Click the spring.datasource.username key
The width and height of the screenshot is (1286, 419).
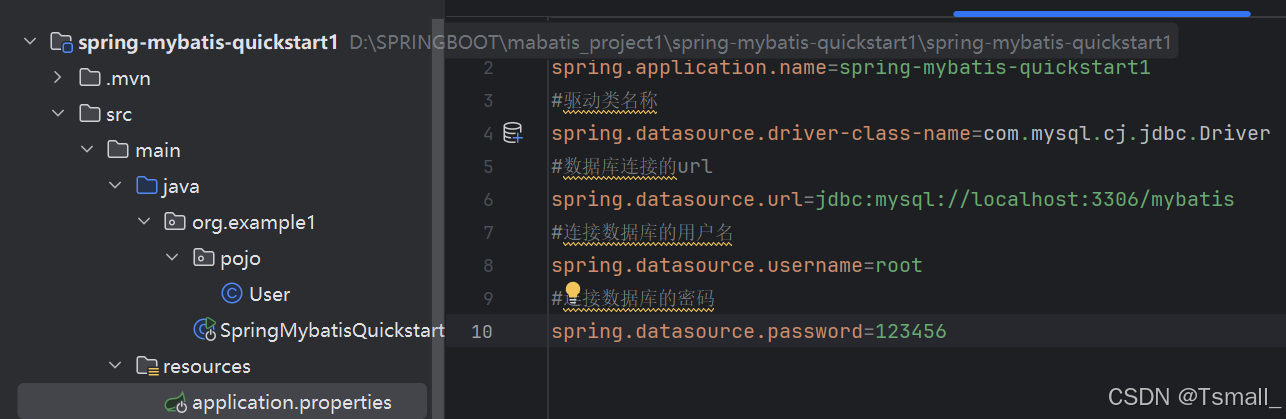tap(707, 265)
